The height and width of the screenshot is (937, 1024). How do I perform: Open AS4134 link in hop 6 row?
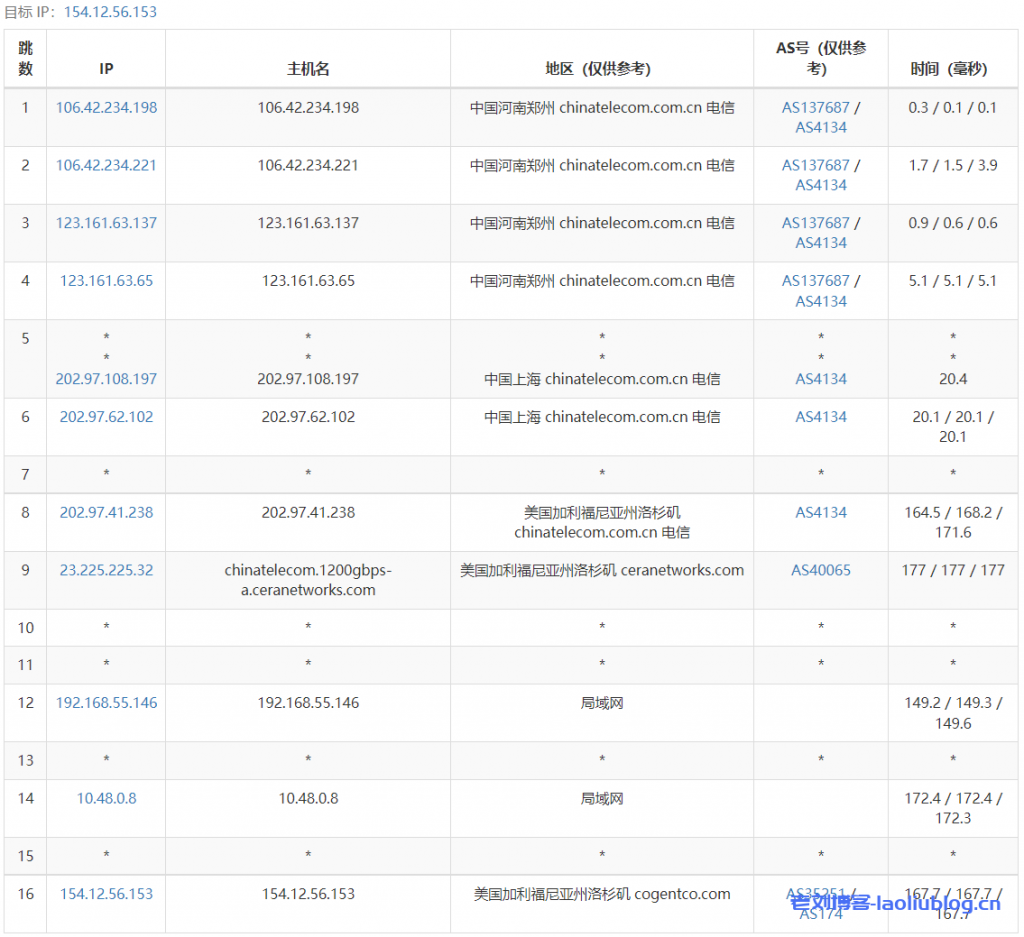(x=821, y=417)
